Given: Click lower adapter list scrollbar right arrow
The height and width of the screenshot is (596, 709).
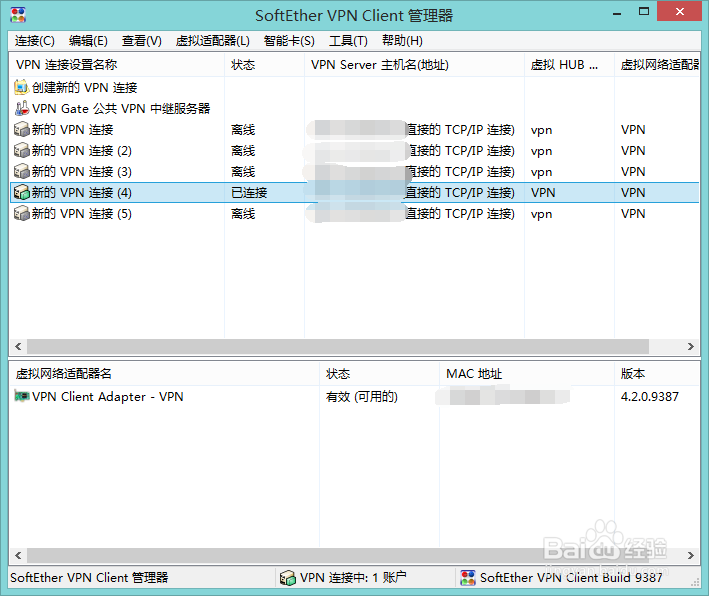Looking at the screenshot, I should click(x=691, y=555).
